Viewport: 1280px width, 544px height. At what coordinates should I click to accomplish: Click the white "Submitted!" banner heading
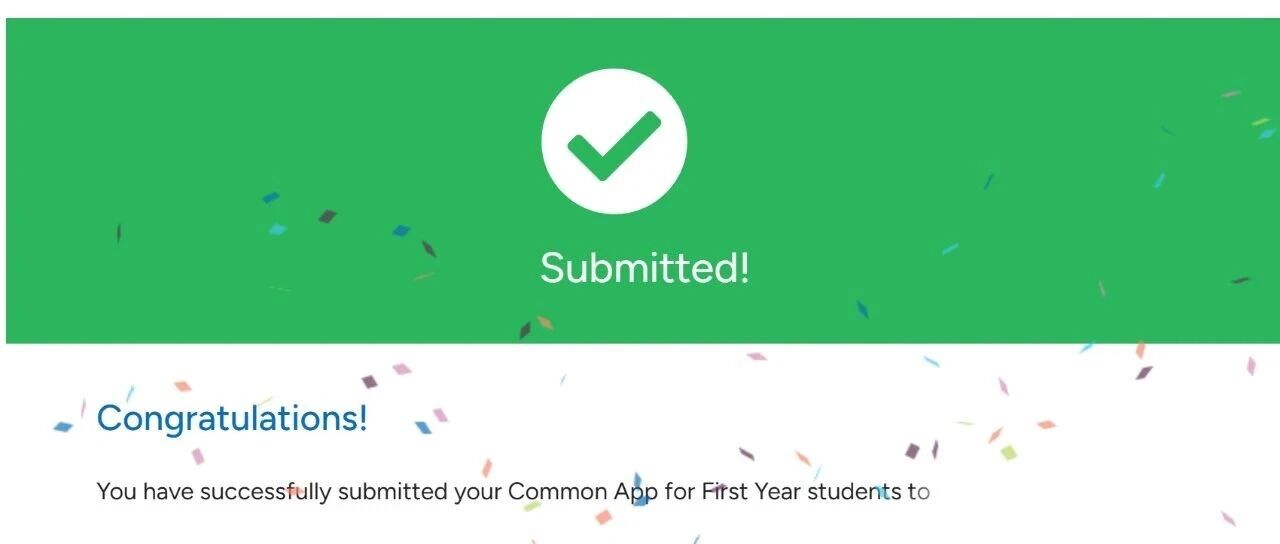click(x=644, y=268)
